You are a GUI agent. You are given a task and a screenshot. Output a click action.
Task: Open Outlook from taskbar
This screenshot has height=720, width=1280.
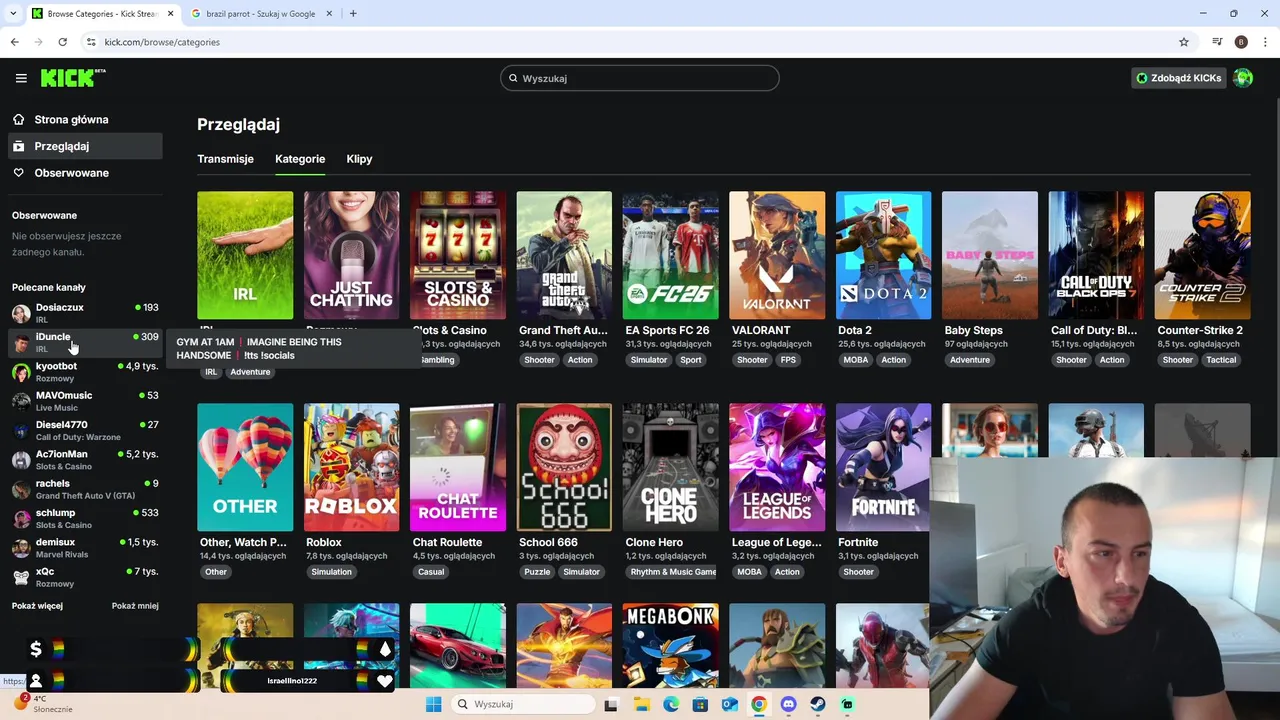(x=730, y=704)
